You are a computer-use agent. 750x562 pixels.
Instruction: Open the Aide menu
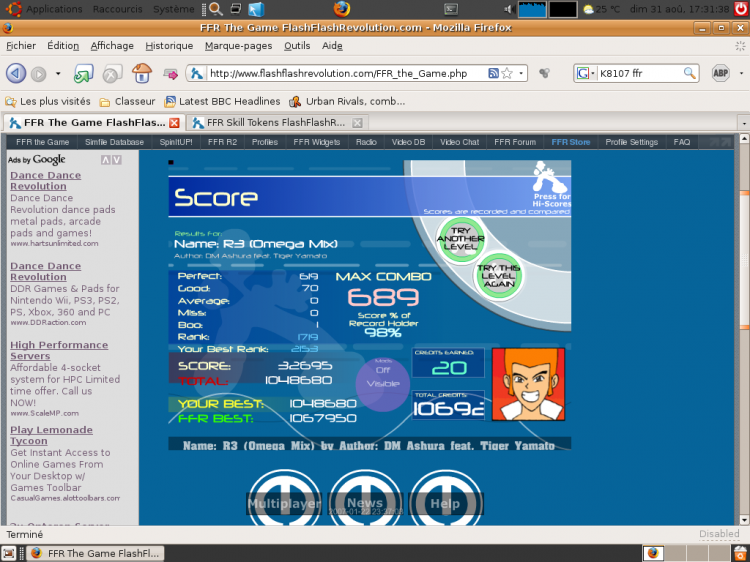point(332,46)
